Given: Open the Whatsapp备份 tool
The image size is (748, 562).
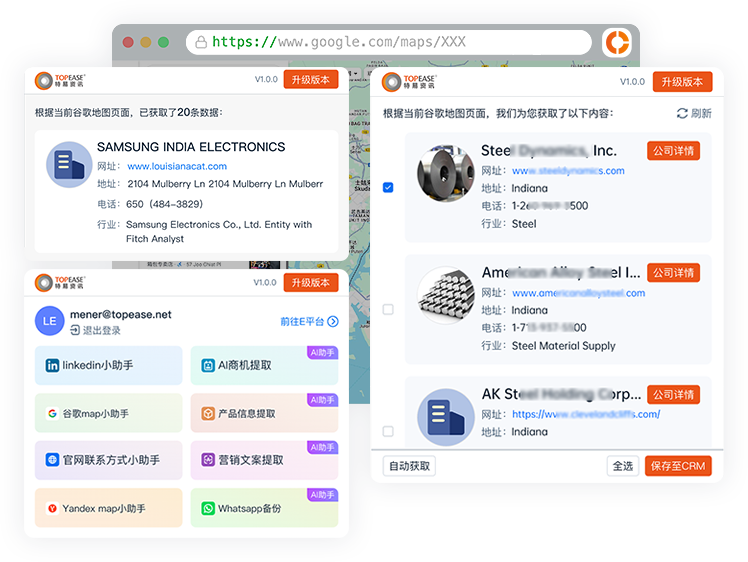Looking at the screenshot, I should pyautogui.click(x=264, y=508).
